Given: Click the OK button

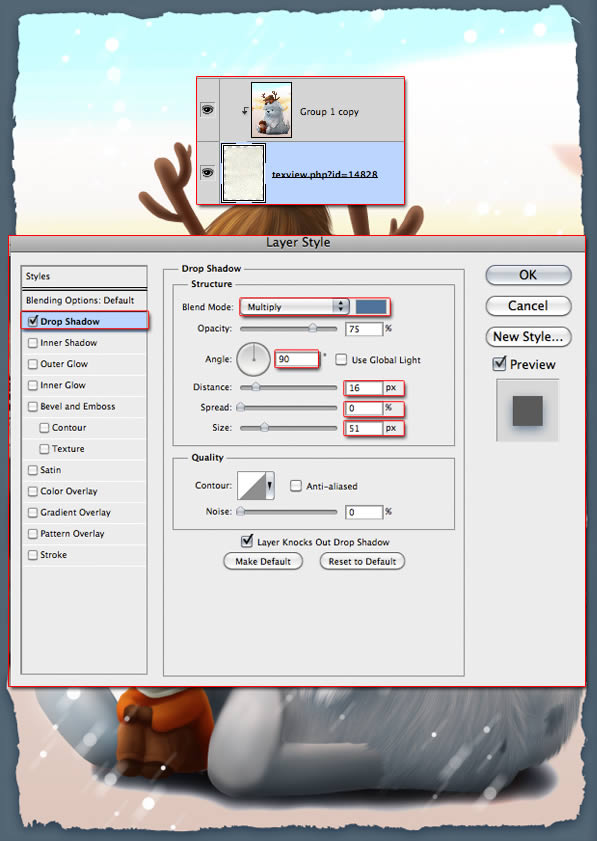Looking at the screenshot, I should [x=528, y=275].
